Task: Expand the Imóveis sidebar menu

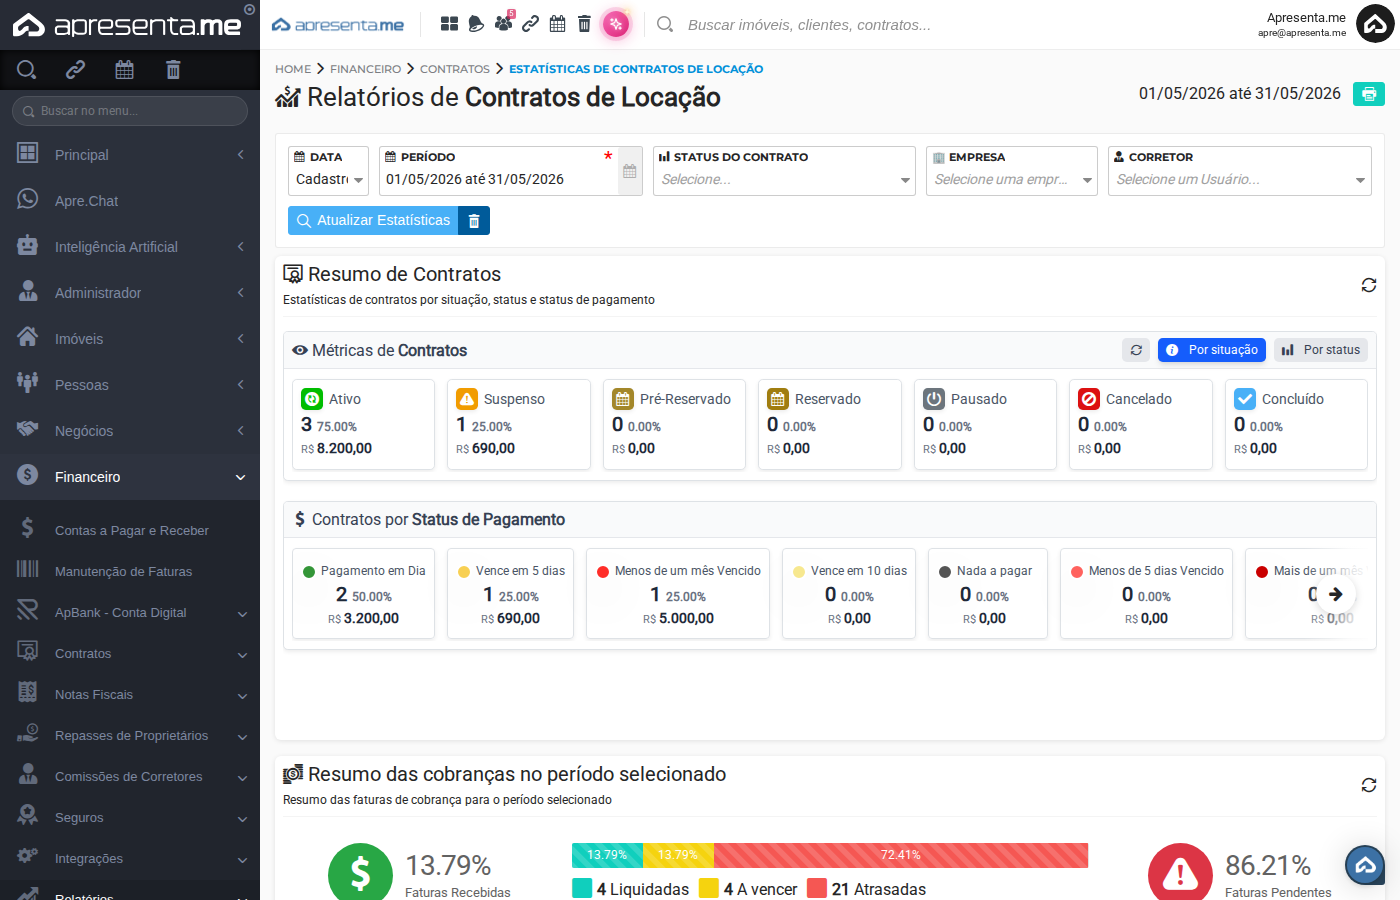Action: [x=130, y=339]
